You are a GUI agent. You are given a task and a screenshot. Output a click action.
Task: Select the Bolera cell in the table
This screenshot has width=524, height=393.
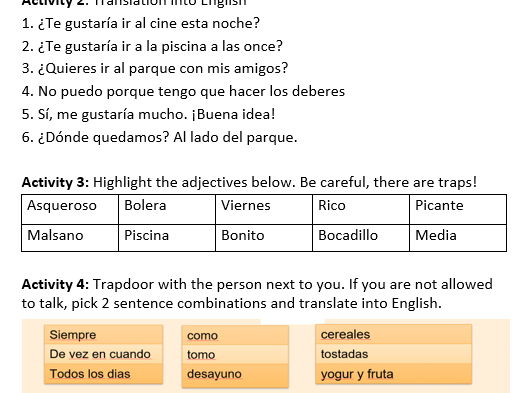click(x=167, y=209)
